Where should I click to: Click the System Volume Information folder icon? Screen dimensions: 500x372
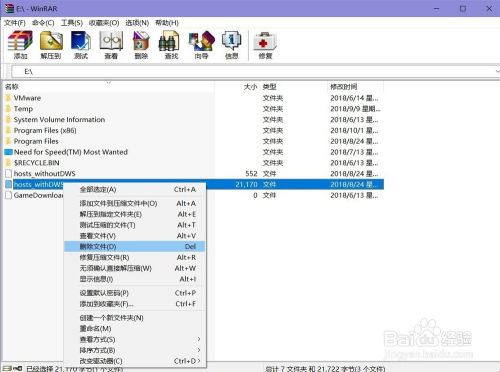(x=9, y=120)
